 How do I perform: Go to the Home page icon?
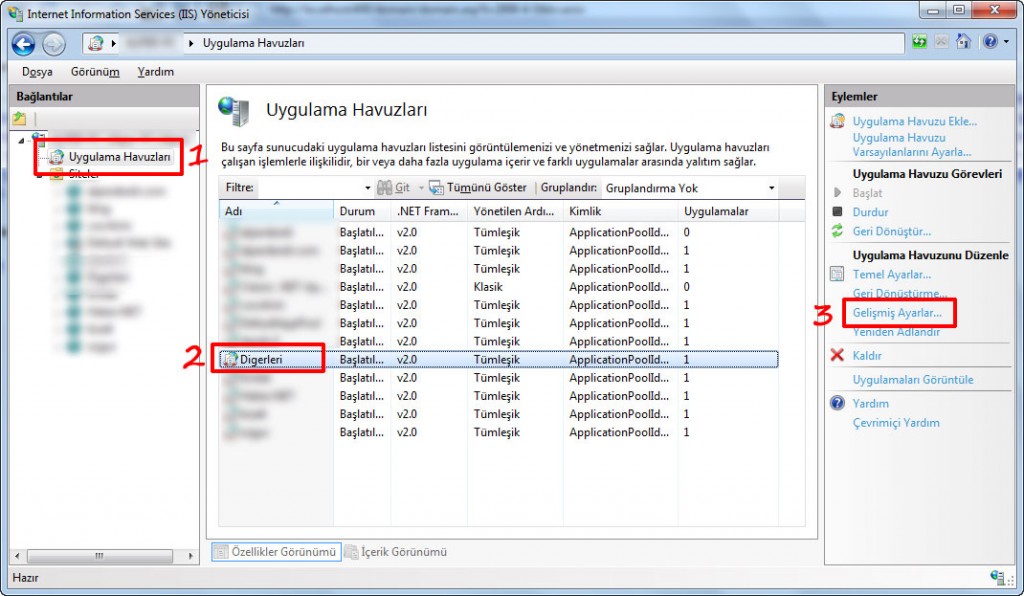click(x=963, y=42)
